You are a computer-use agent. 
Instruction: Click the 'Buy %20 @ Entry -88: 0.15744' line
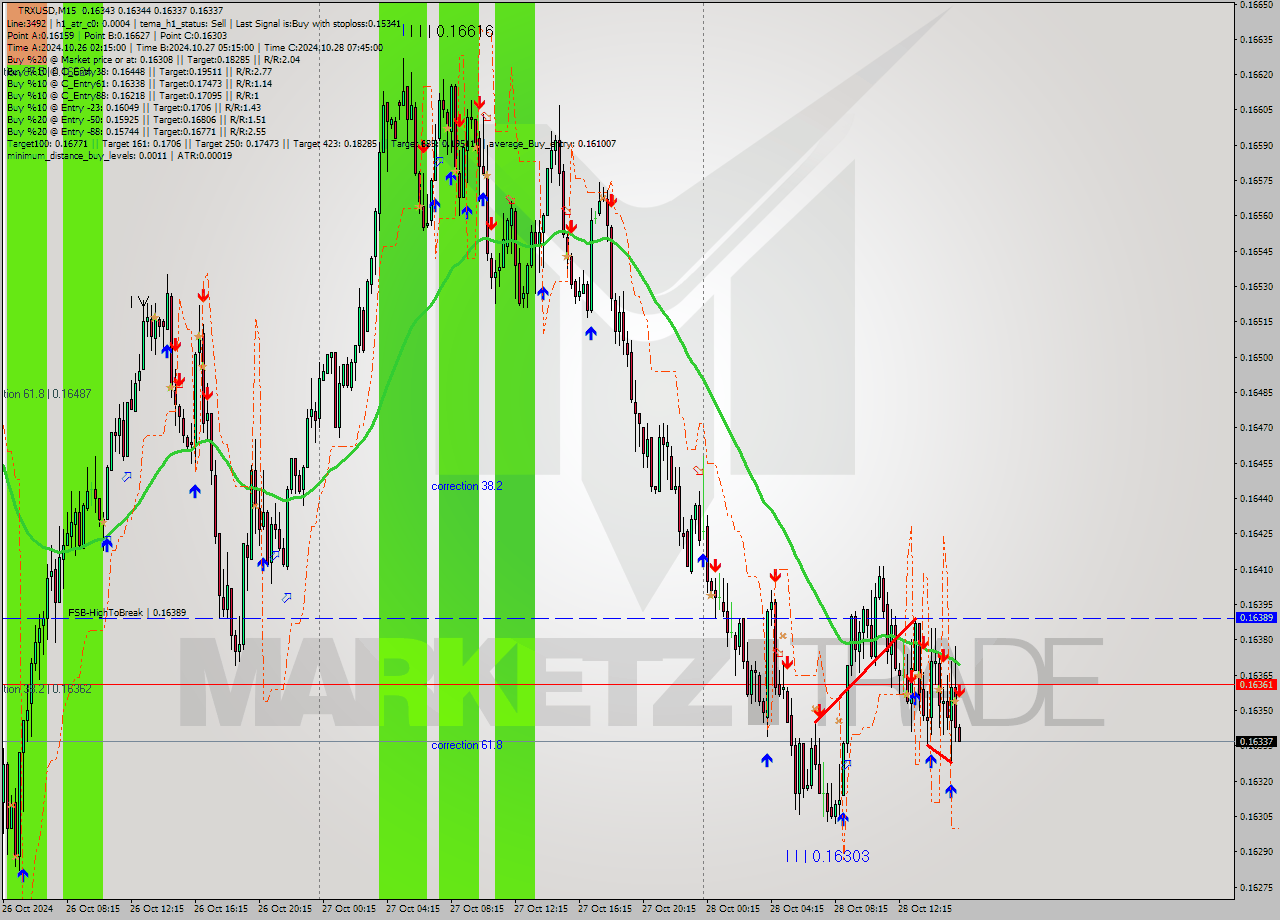(x=135, y=132)
